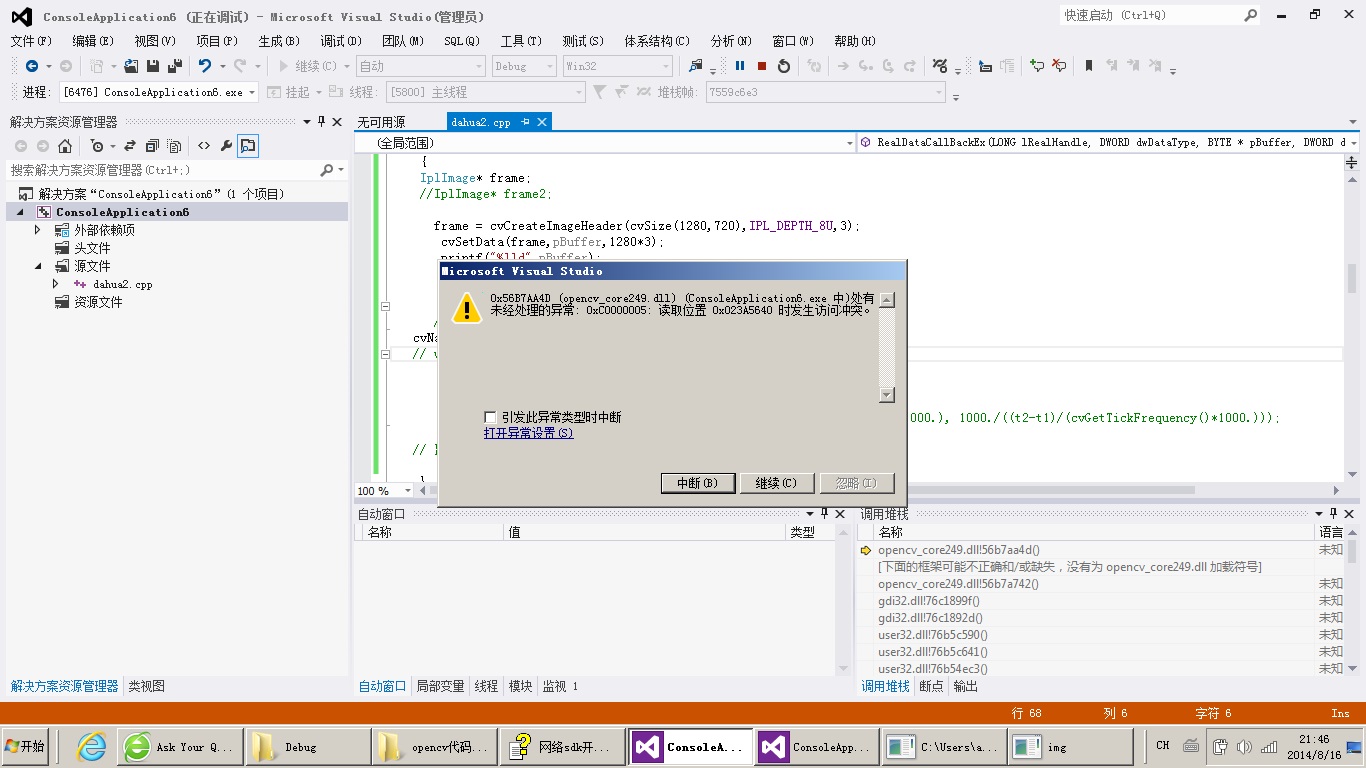This screenshot has height=768, width=1366.
Task: Click the Save icon in toolbar
Action: pos(153,66)
